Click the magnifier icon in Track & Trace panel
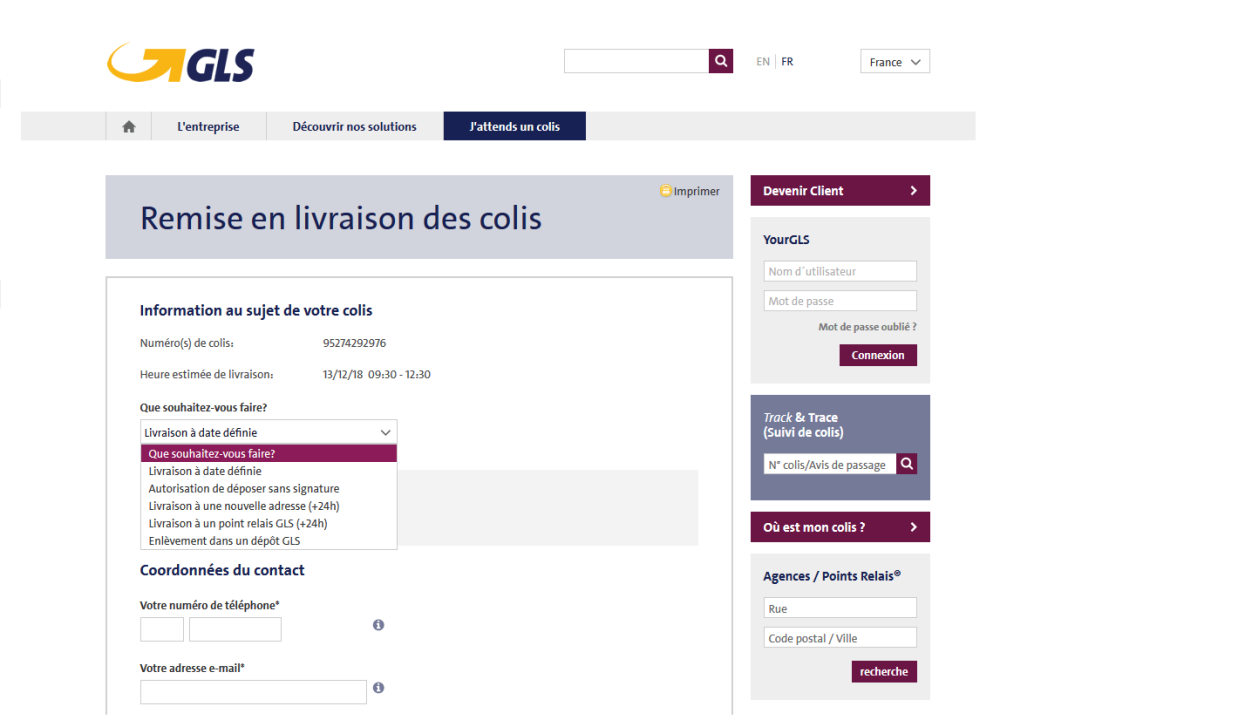The image size is (1245, 720). point(906,464)
